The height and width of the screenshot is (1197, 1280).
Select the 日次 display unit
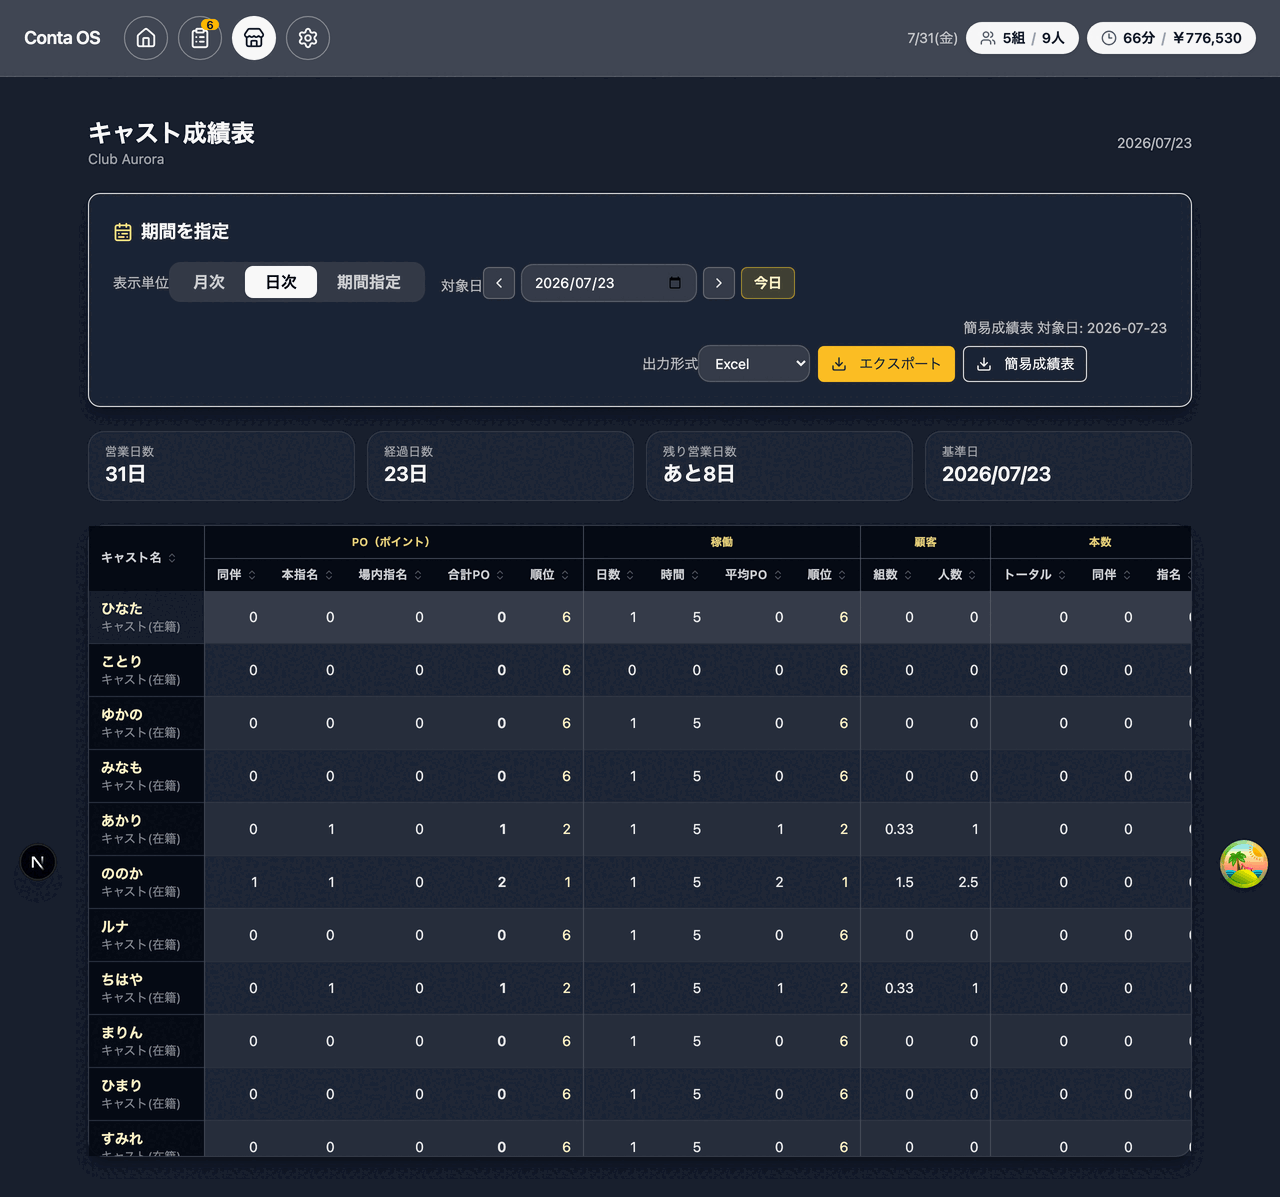tap(281, 282)
